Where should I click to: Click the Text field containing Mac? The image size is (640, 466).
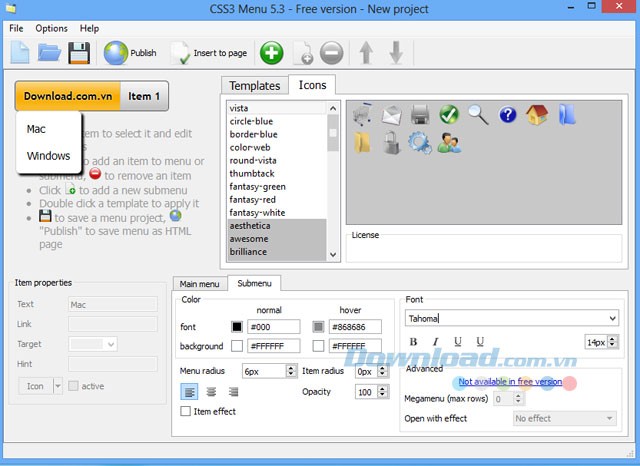pos(113,304)
